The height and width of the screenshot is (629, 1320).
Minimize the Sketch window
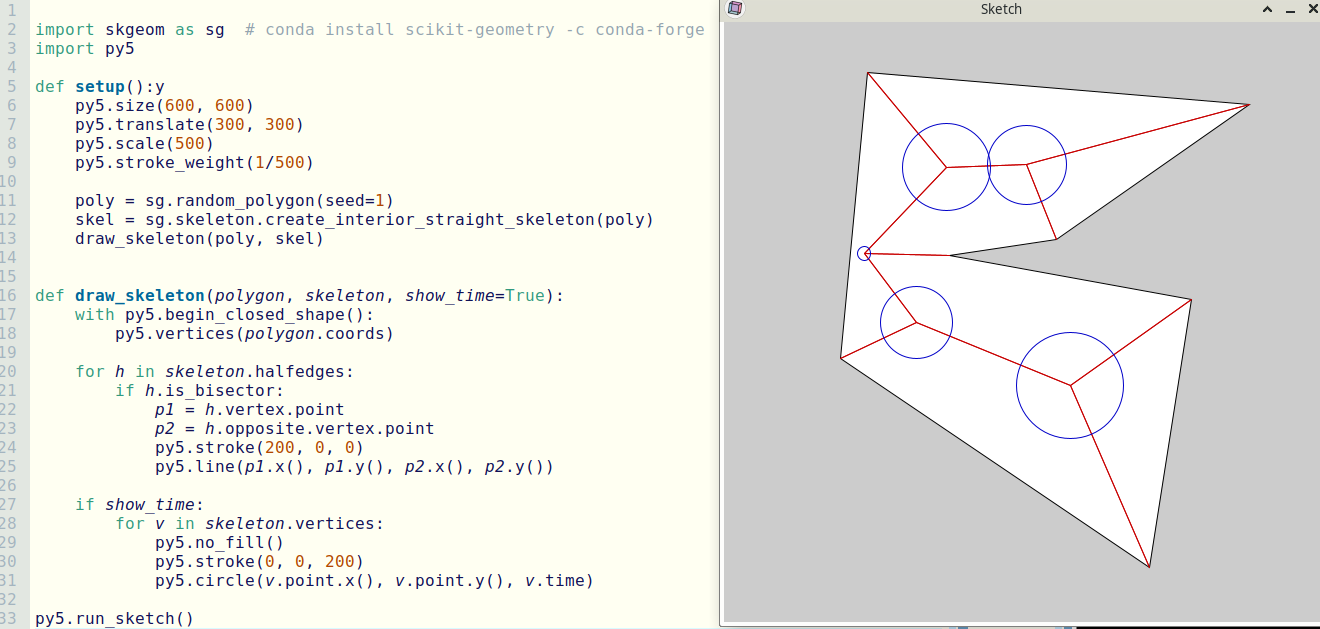click(x=1289, y=10)
